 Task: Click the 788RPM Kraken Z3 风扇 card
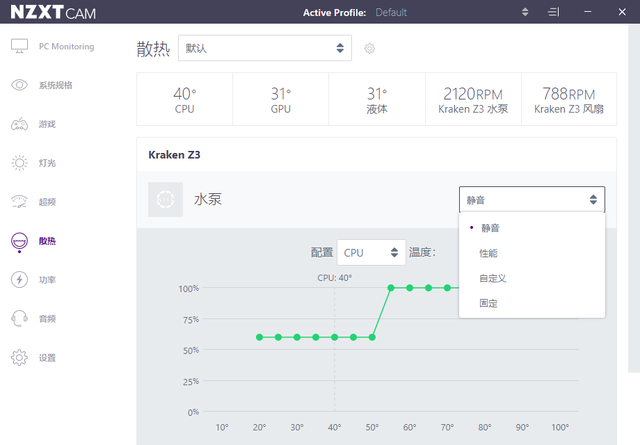(x=569, y=99)
